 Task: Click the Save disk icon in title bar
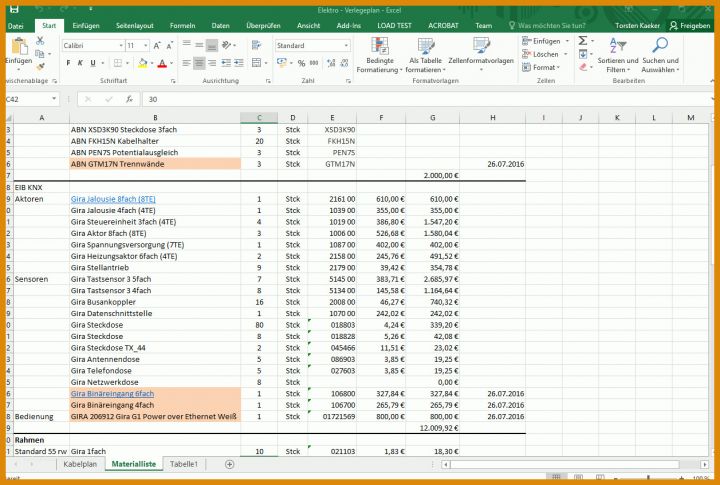coord(14,10)
